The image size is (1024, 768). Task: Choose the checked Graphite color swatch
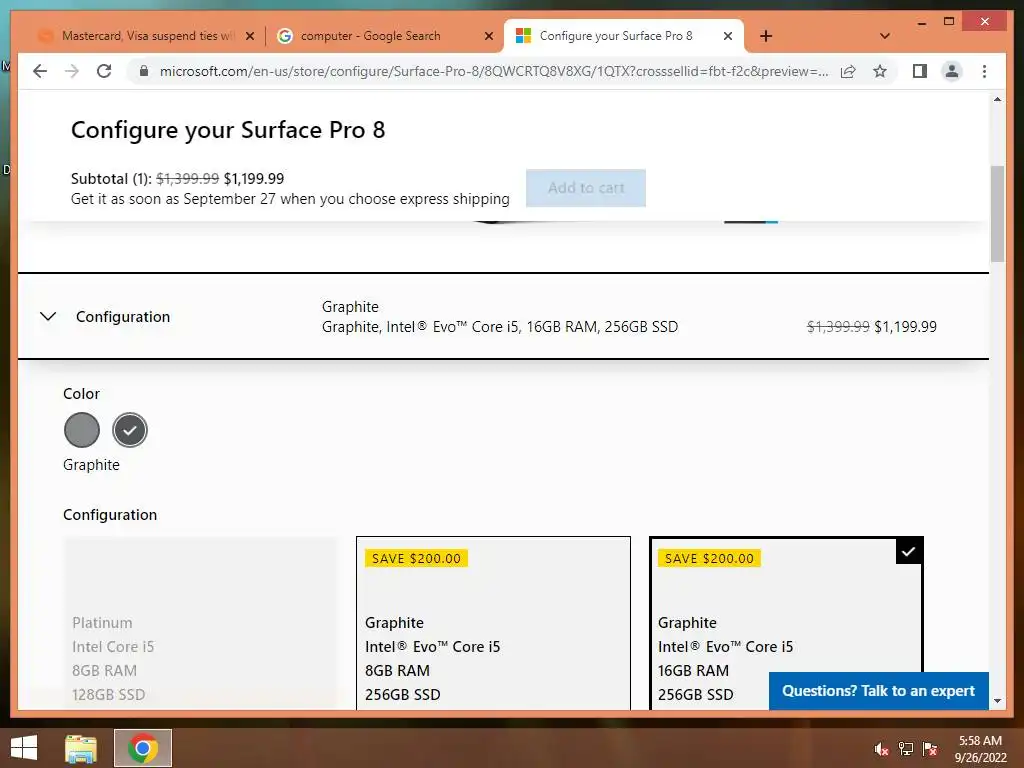click(x=130, y=430)
